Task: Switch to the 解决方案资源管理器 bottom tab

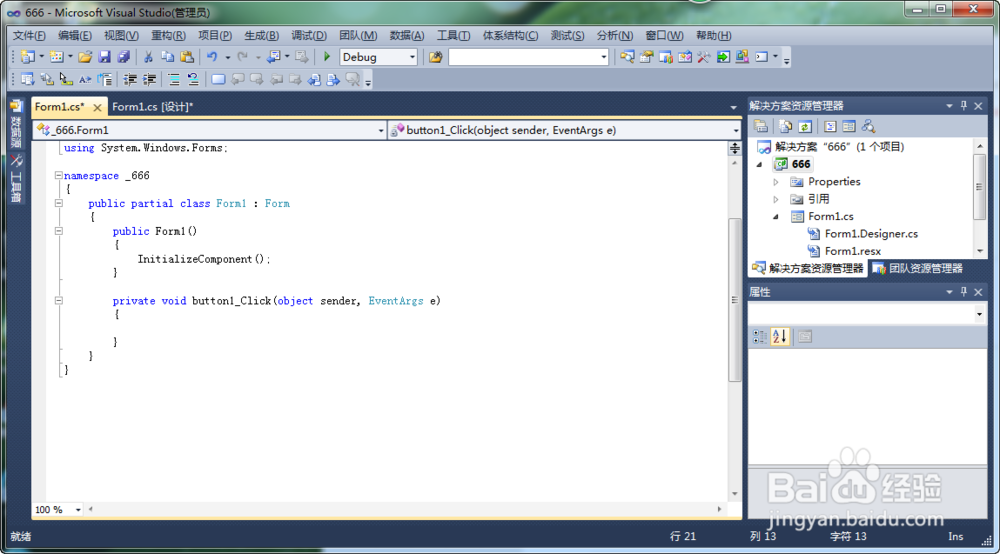Action: click(807, 268)
